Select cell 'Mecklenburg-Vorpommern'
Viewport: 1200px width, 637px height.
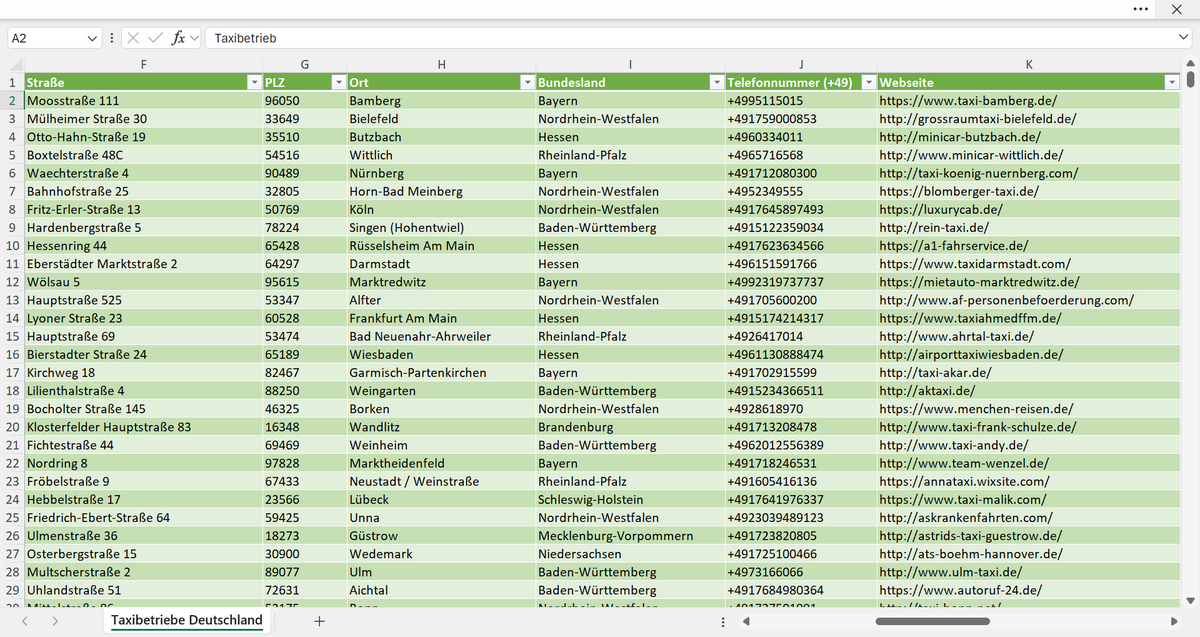tap(630, 535)
